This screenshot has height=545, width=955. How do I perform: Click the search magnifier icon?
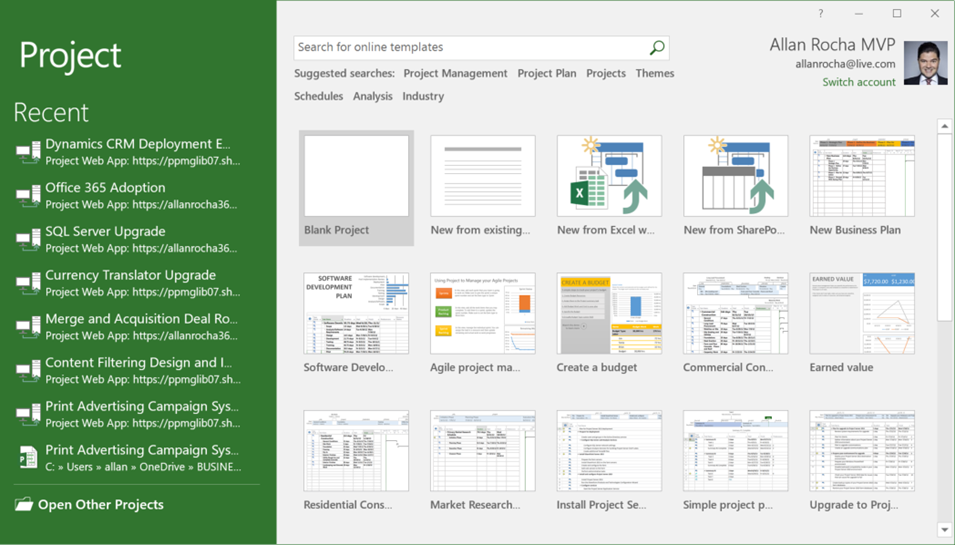[x=657, y=47]
